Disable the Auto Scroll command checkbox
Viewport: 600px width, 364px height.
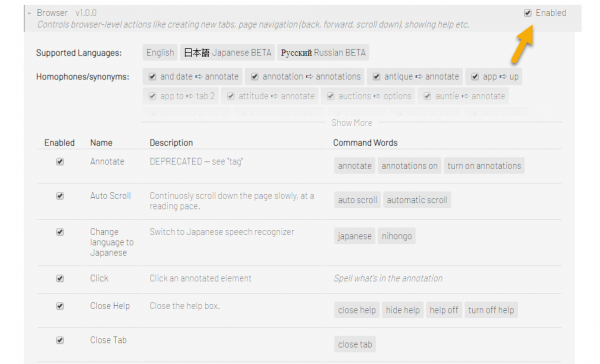(x=60, y=196)
